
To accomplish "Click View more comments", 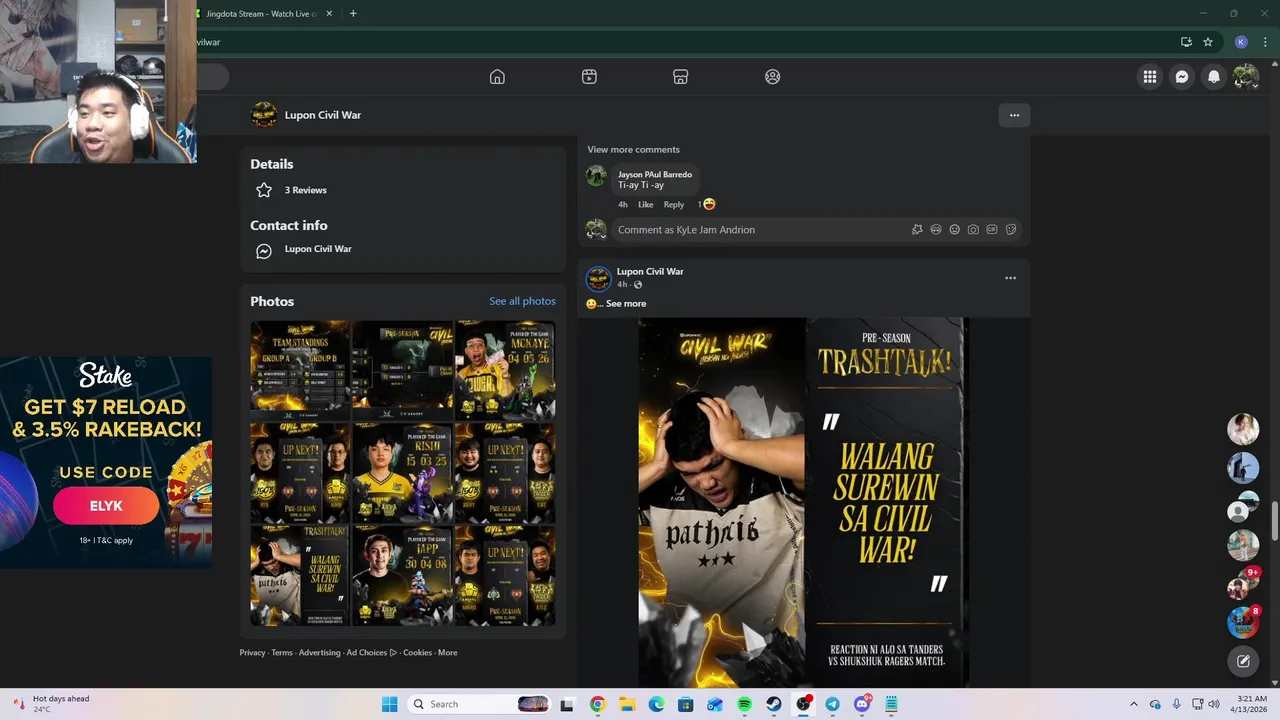I will coord(633,150).
